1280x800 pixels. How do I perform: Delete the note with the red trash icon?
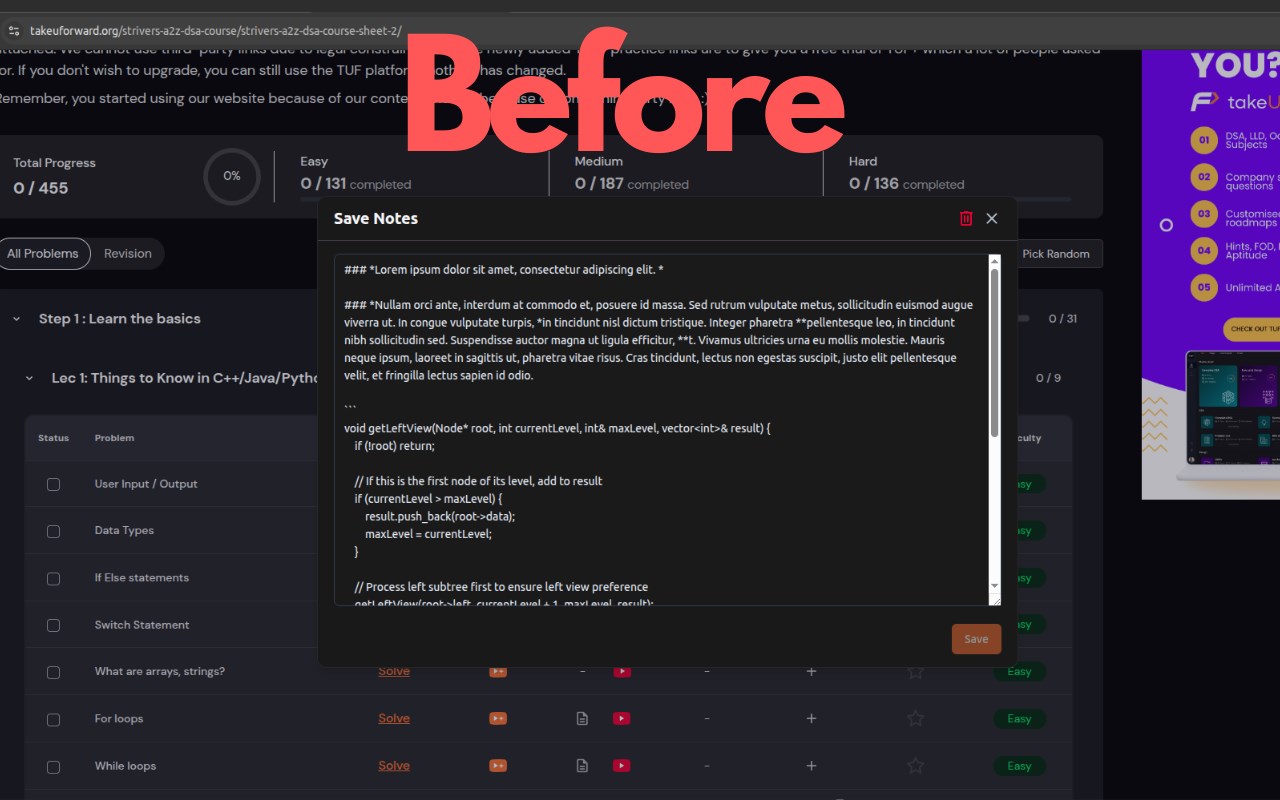click(x=966, y=218)
